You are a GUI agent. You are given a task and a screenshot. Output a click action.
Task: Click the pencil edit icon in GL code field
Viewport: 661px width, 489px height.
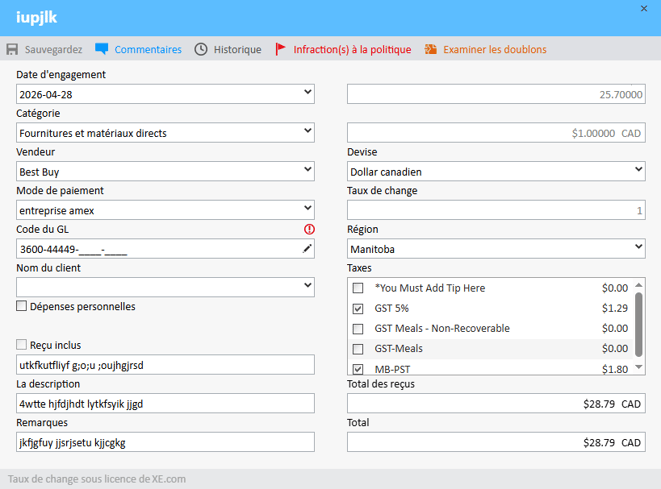(x=307, y=249)
